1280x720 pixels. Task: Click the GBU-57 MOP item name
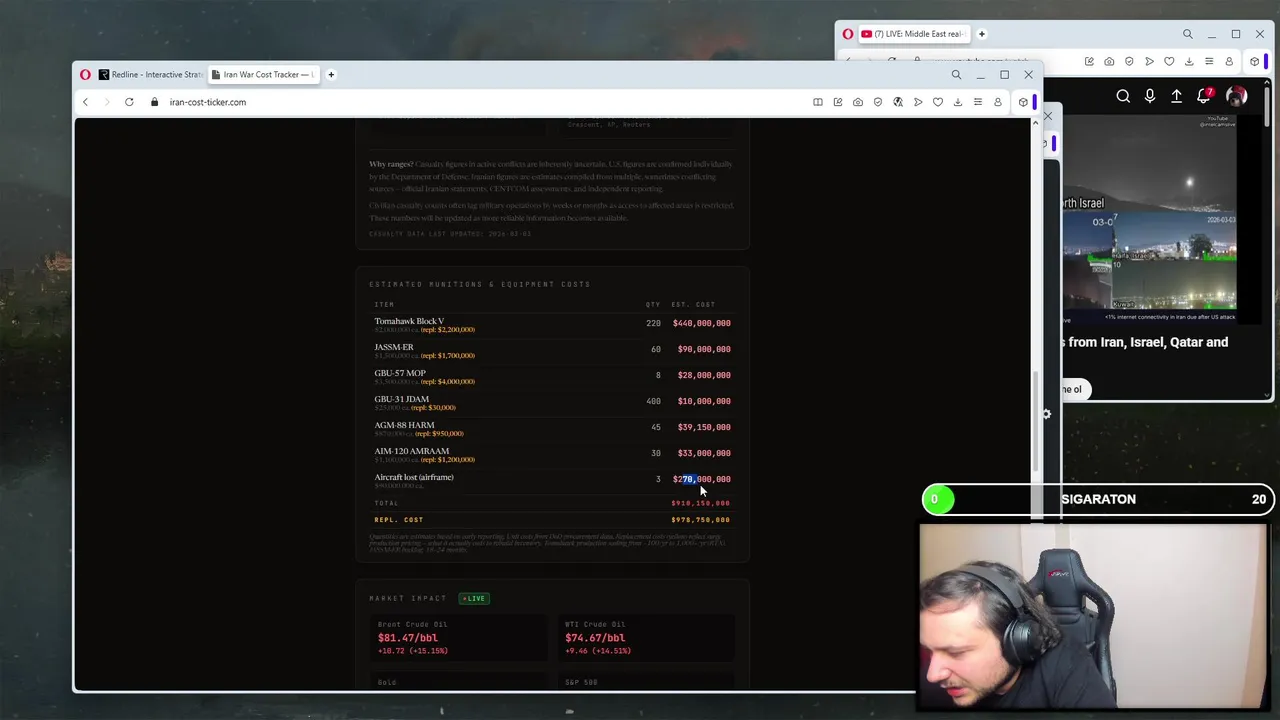coord(400,373)
